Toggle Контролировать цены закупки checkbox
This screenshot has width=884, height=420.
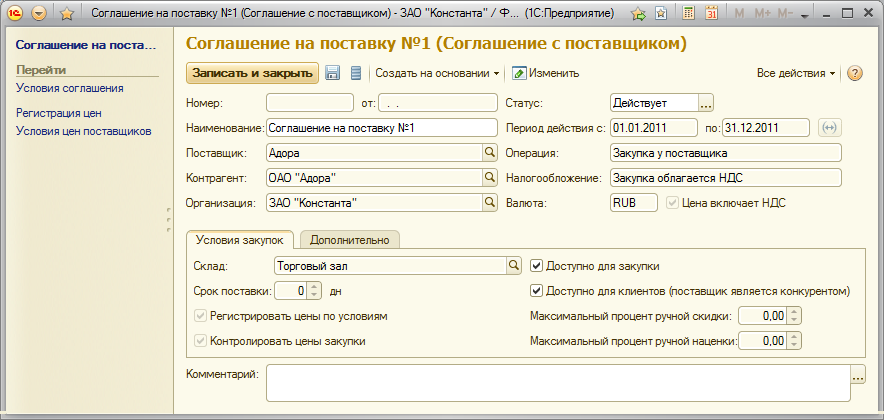pos(200,341)
